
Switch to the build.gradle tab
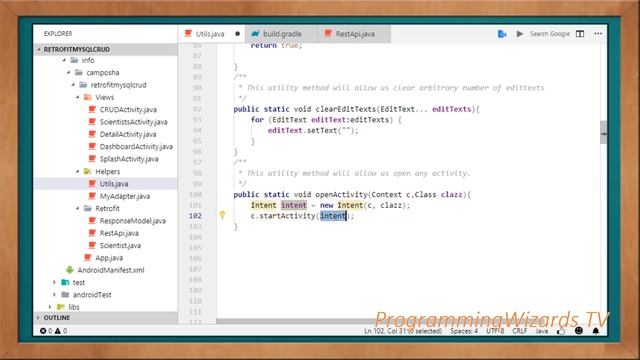(x=281, y=34)
